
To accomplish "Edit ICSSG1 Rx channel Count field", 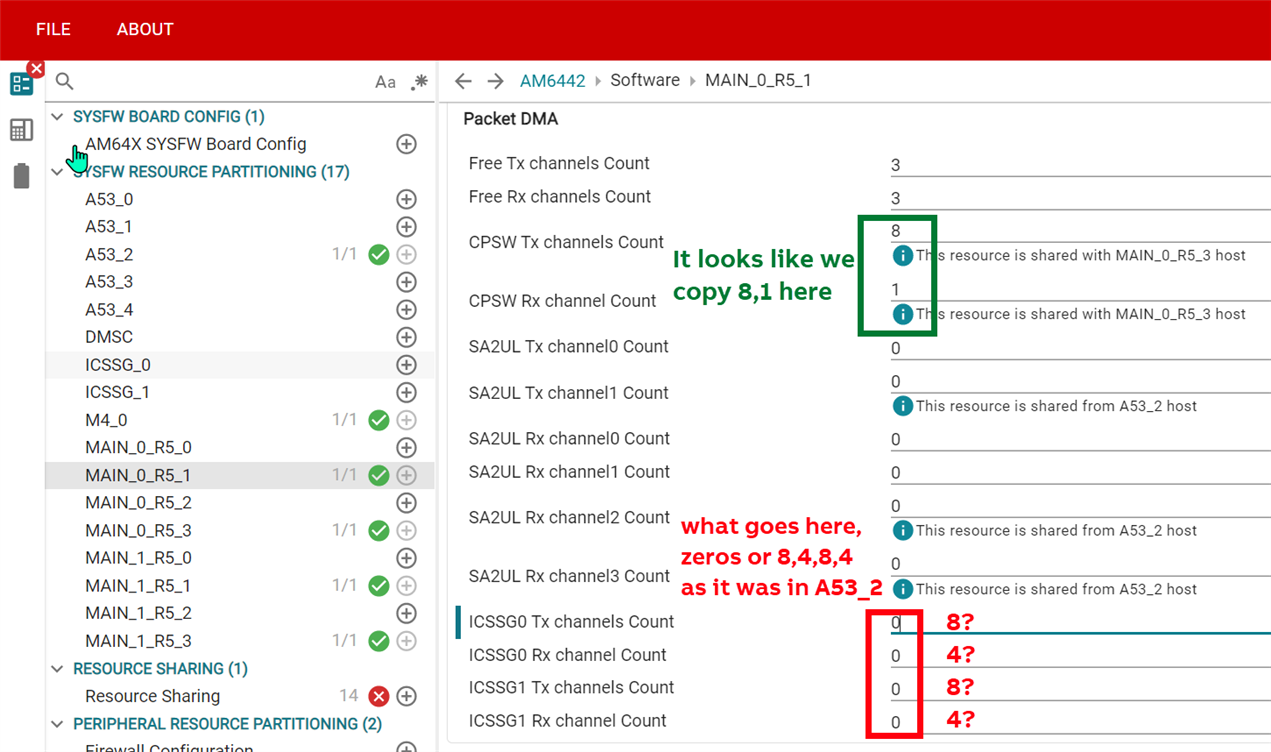I will point(1080,722).
